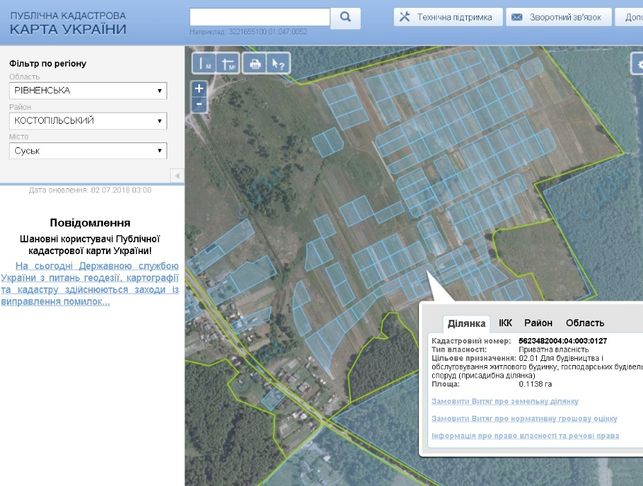This screenshot has height=486, width=643.
Task: Select the distance measurement tool
Action: pyautogui.click(x=204, y=63)
